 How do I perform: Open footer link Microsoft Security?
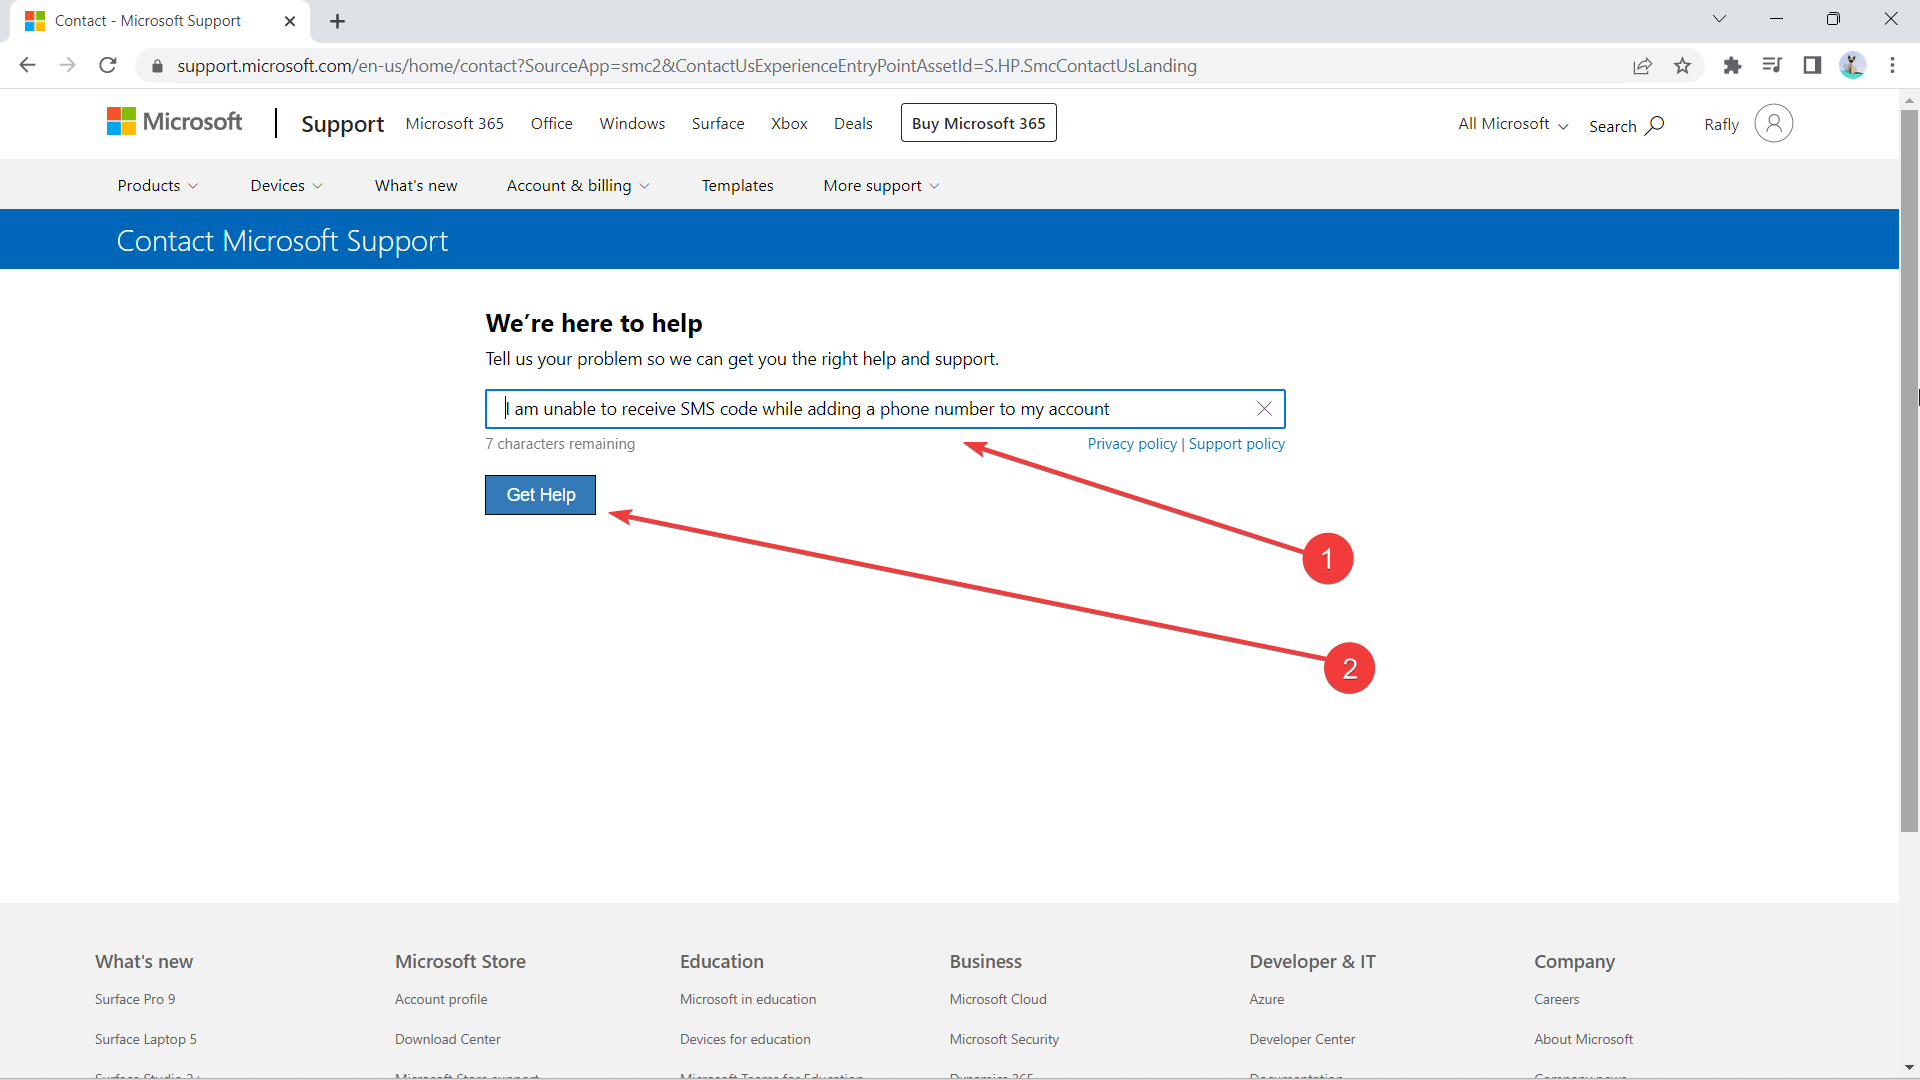pos(1004,1040)
